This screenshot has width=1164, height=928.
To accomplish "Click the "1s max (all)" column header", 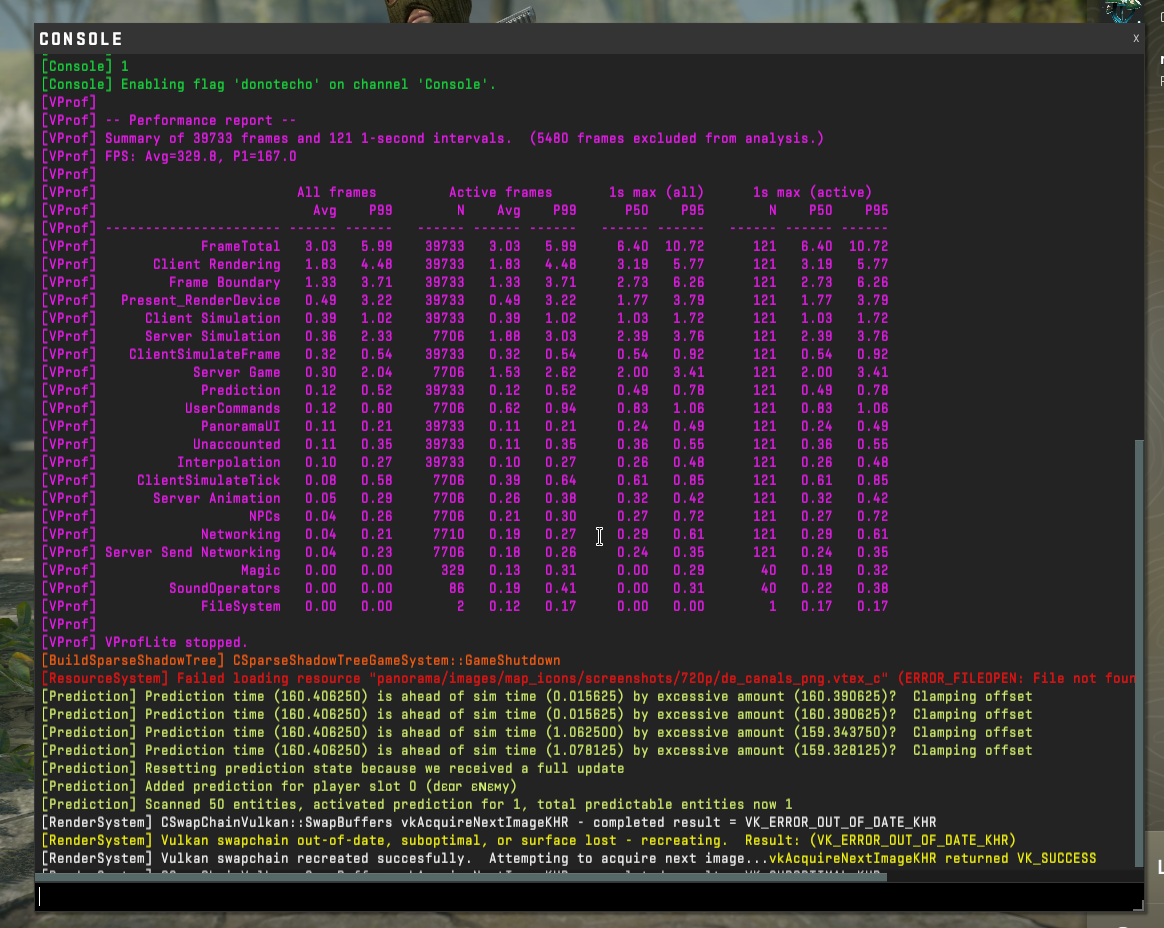I will point(656,192).
